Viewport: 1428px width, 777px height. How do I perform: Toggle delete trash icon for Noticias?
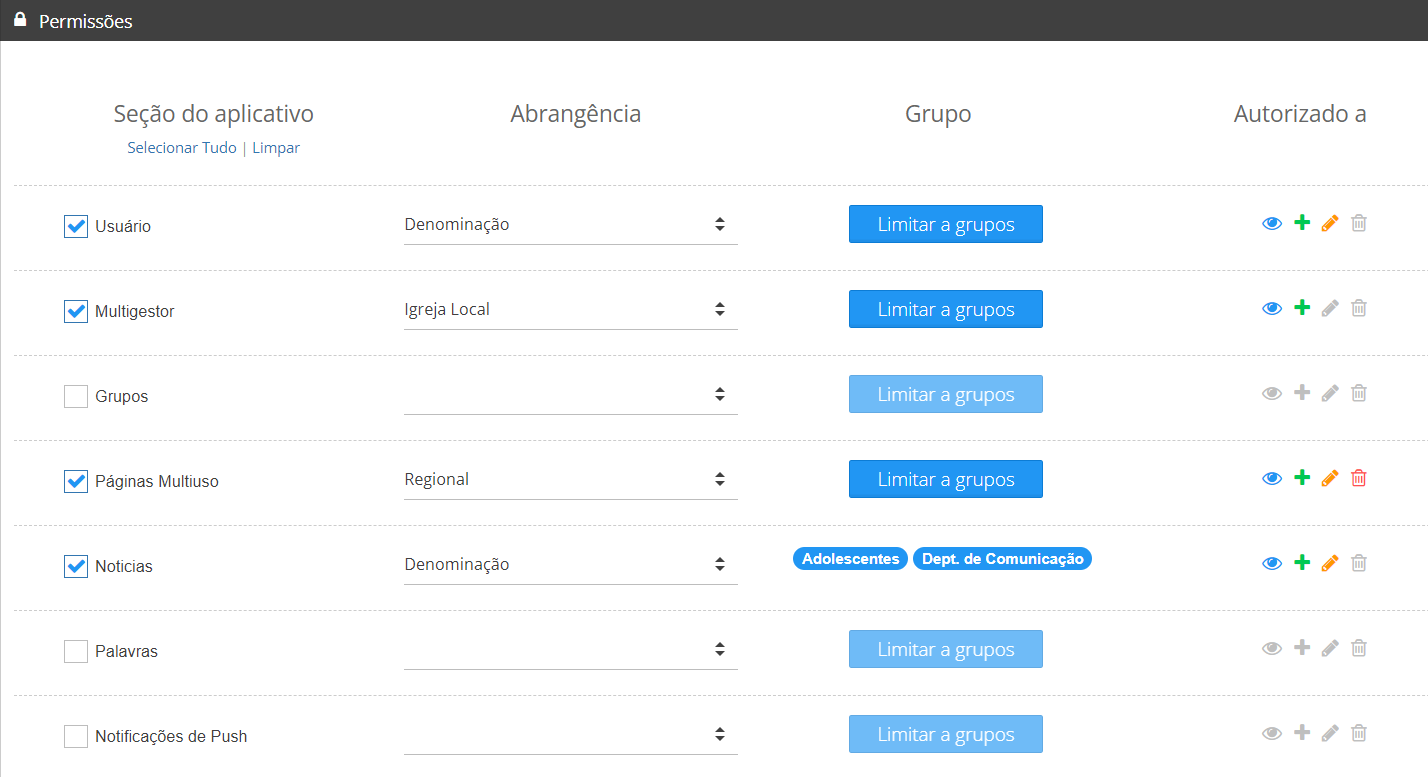tap(1358, 563)
